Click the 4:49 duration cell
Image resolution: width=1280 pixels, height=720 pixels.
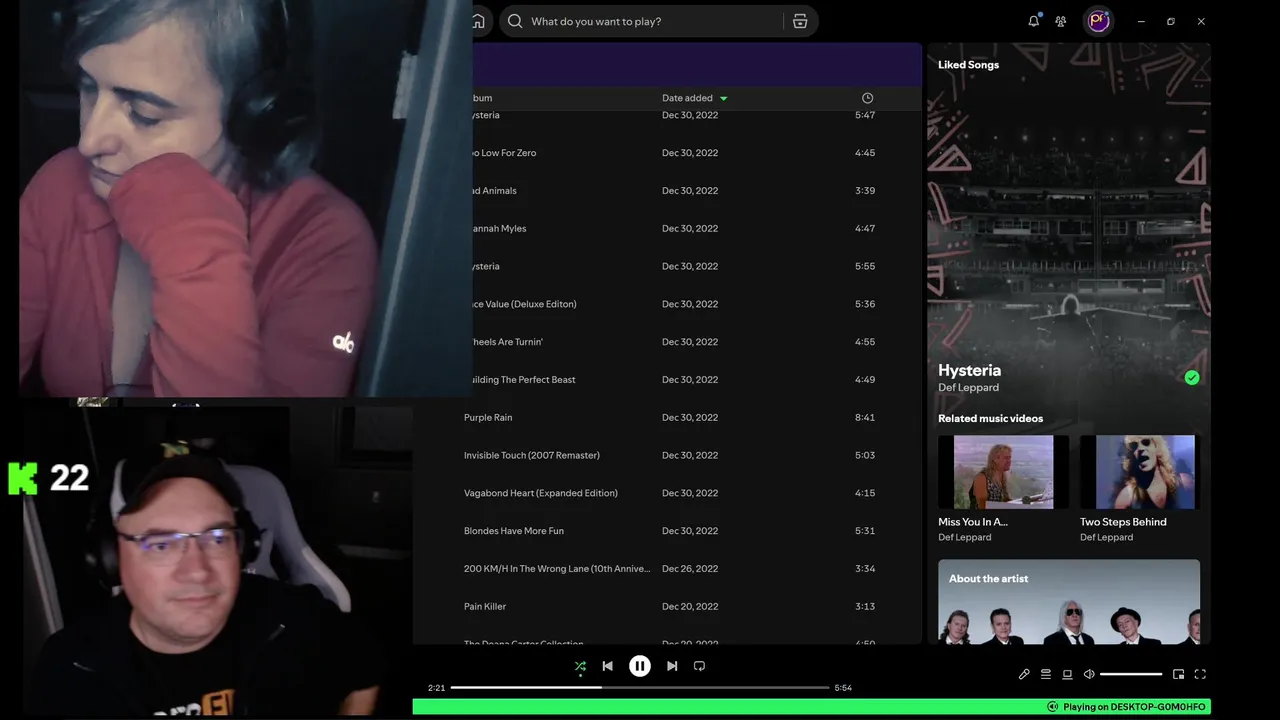pos(865,380)
